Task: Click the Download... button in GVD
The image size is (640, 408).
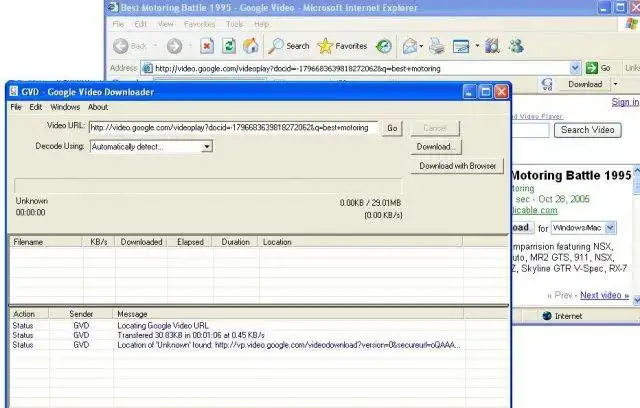Action: [x=436, y=146]
